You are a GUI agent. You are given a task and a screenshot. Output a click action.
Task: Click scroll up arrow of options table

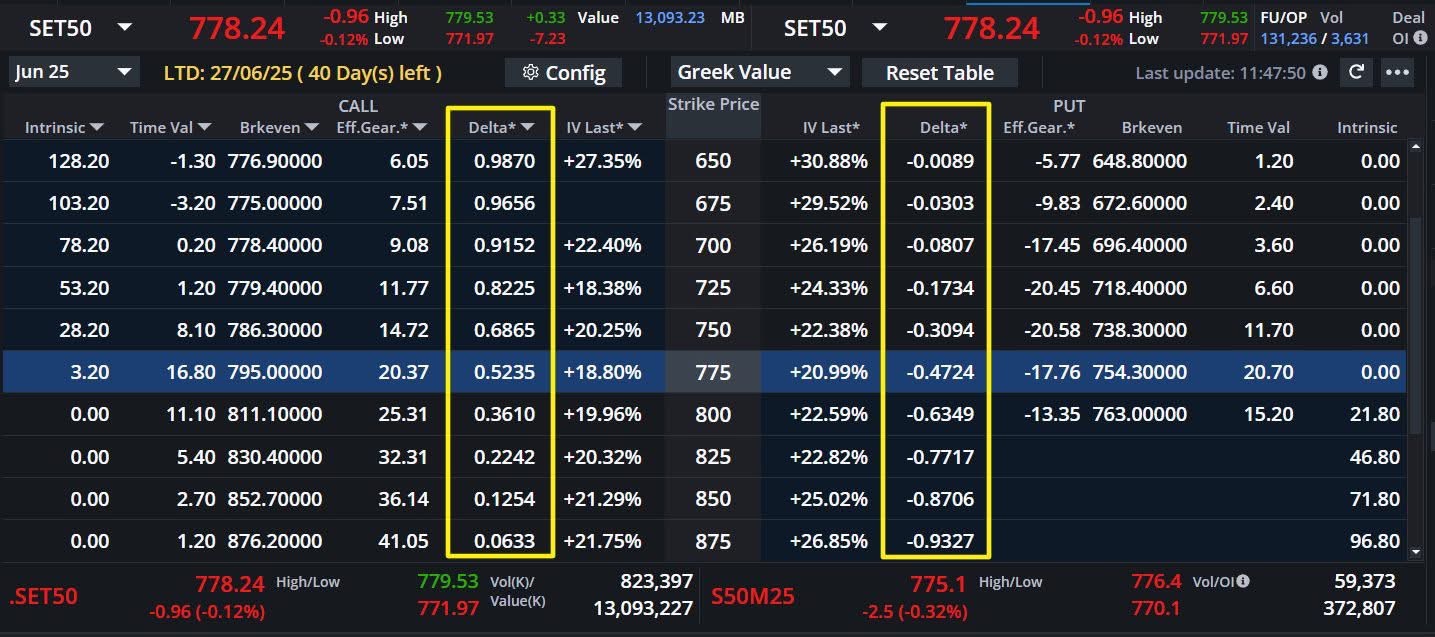click(1415, 146)
